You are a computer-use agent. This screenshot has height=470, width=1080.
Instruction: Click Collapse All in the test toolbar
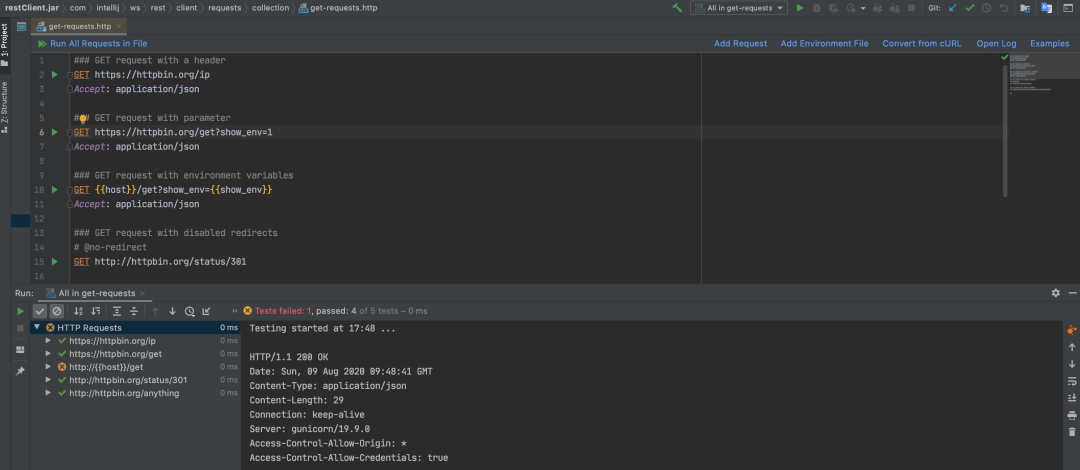pos(134,311)
